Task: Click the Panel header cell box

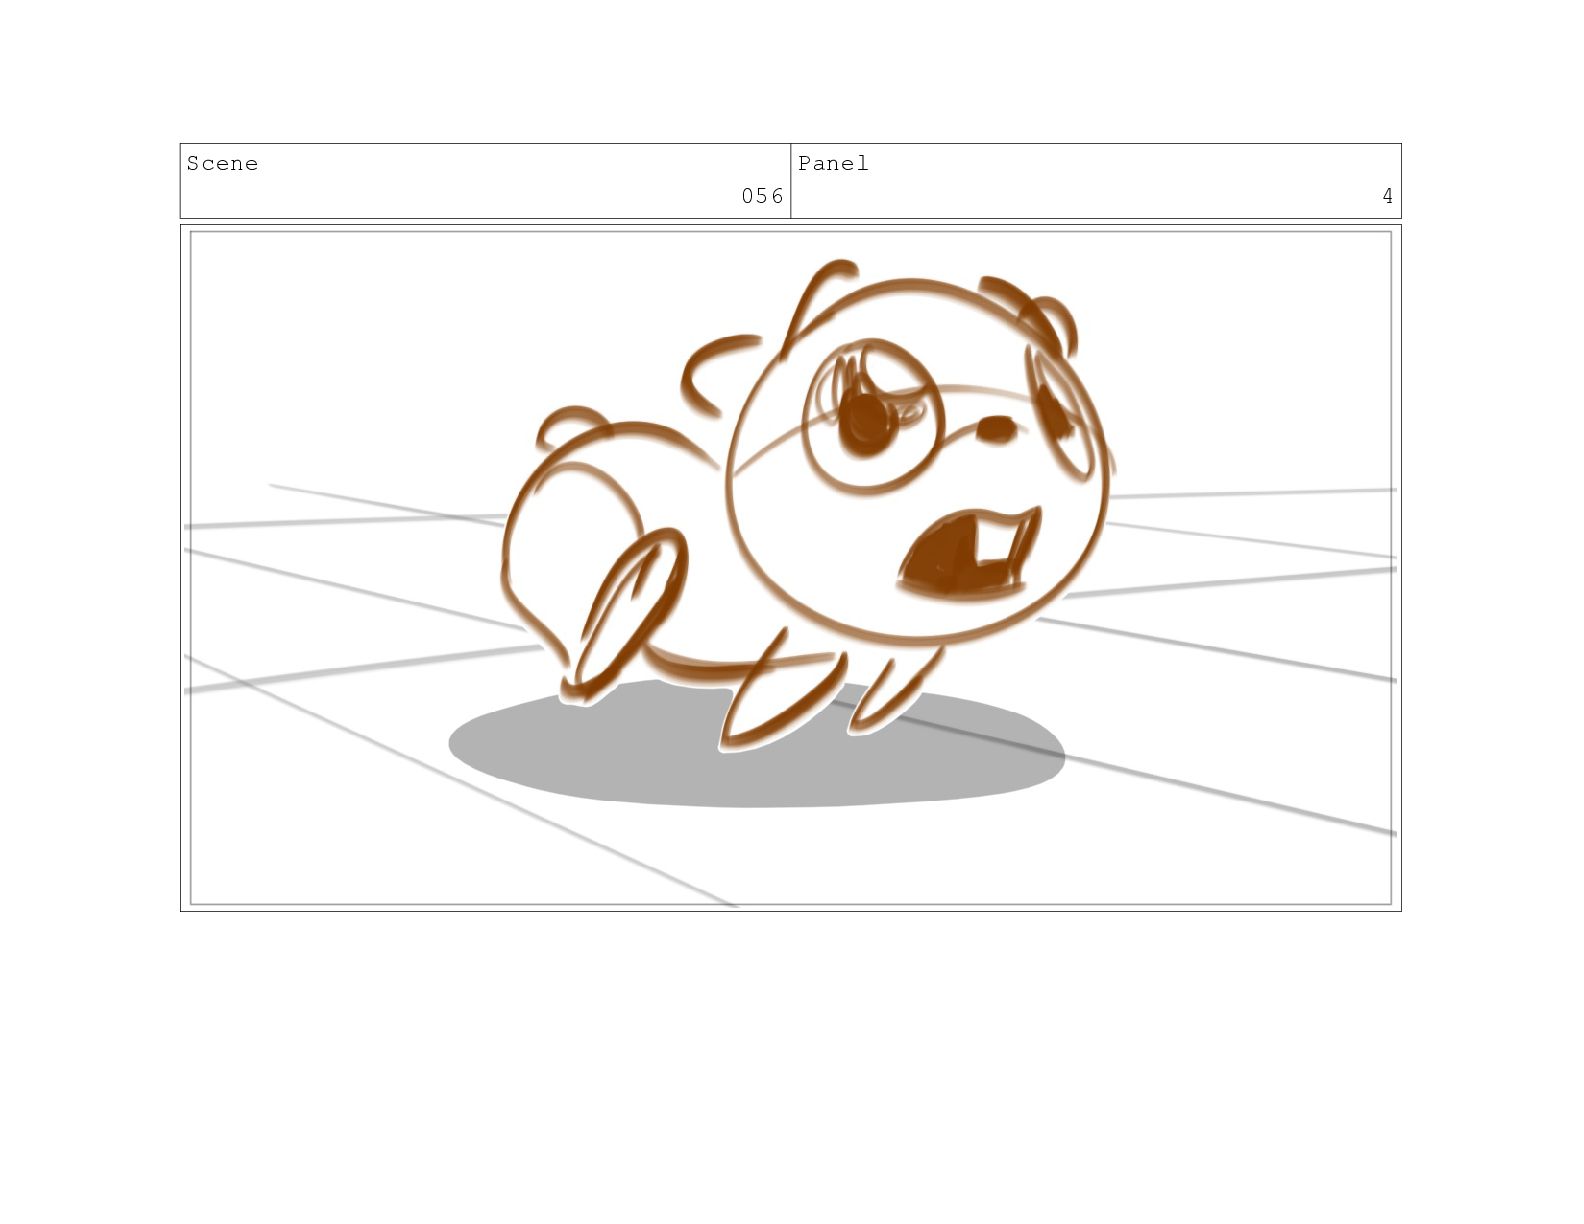Action: tap(1096, 180)
